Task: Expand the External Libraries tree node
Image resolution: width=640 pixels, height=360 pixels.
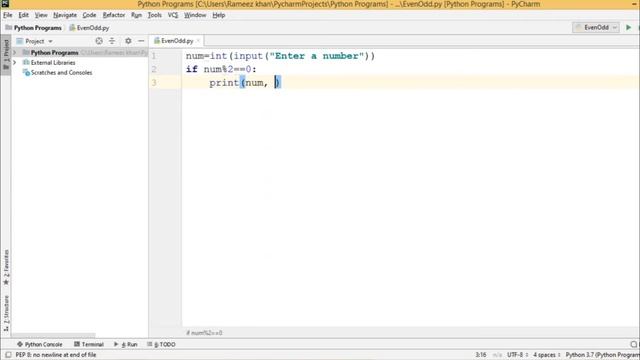Action: tap(15, 62)
